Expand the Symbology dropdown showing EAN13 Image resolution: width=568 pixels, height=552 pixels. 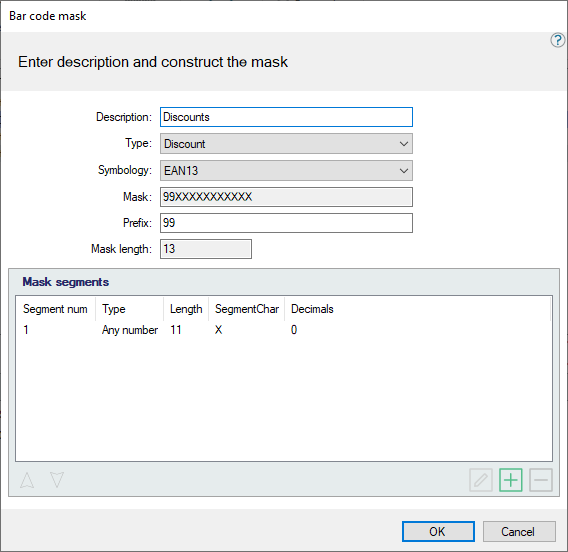pyautogui.click(x=286, y=171)
